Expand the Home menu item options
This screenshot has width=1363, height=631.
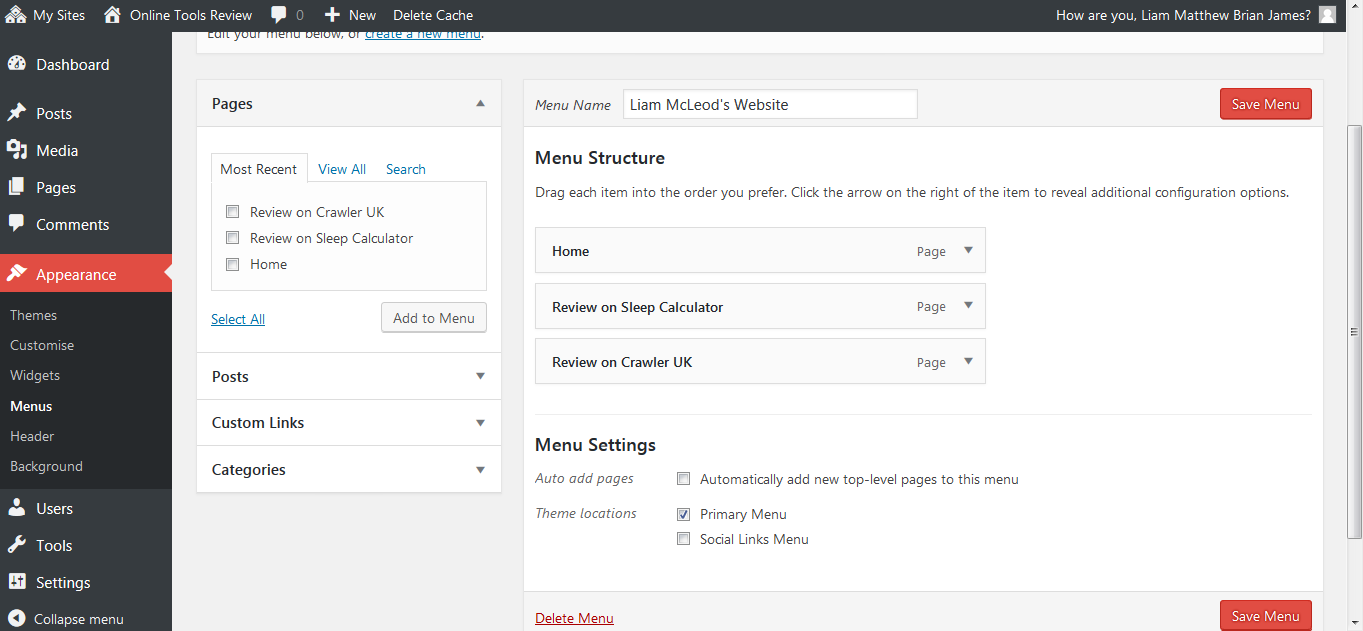coord(968,251)
